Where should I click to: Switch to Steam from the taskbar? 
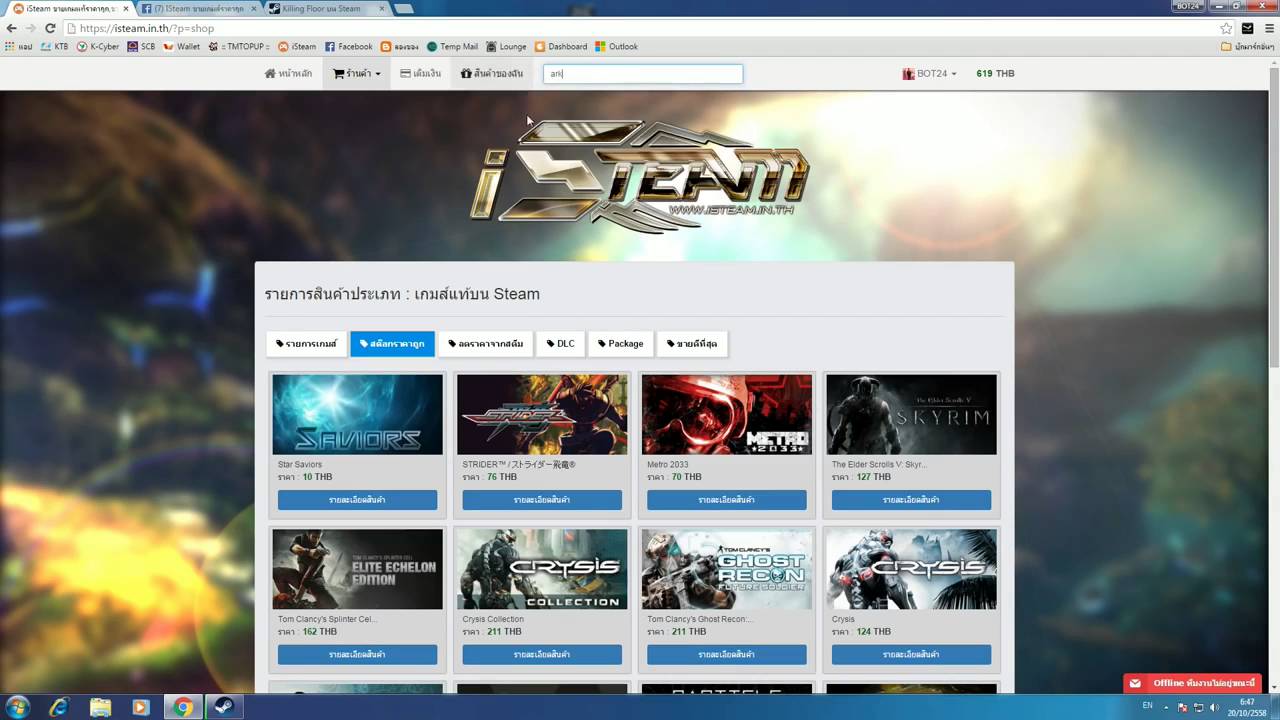223,707
